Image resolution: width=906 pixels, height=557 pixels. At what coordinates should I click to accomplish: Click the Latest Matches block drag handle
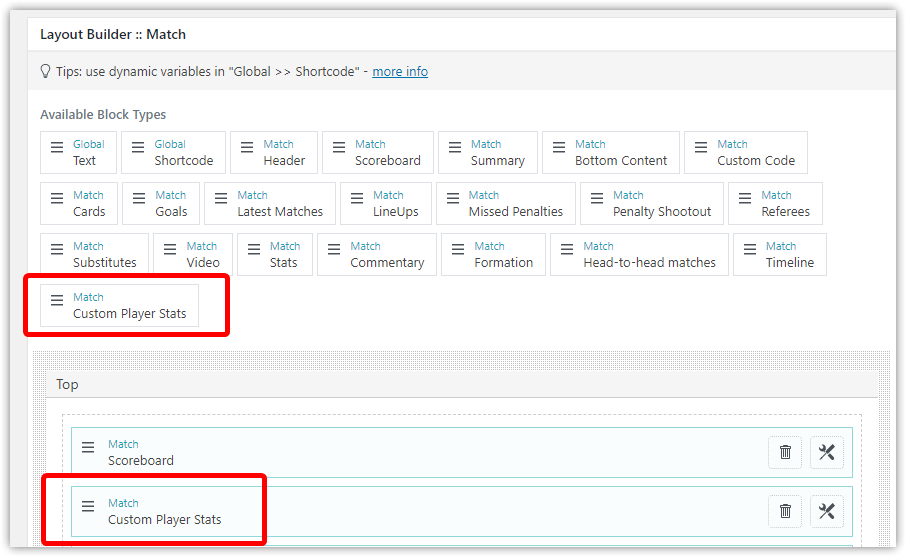(221, 198)
